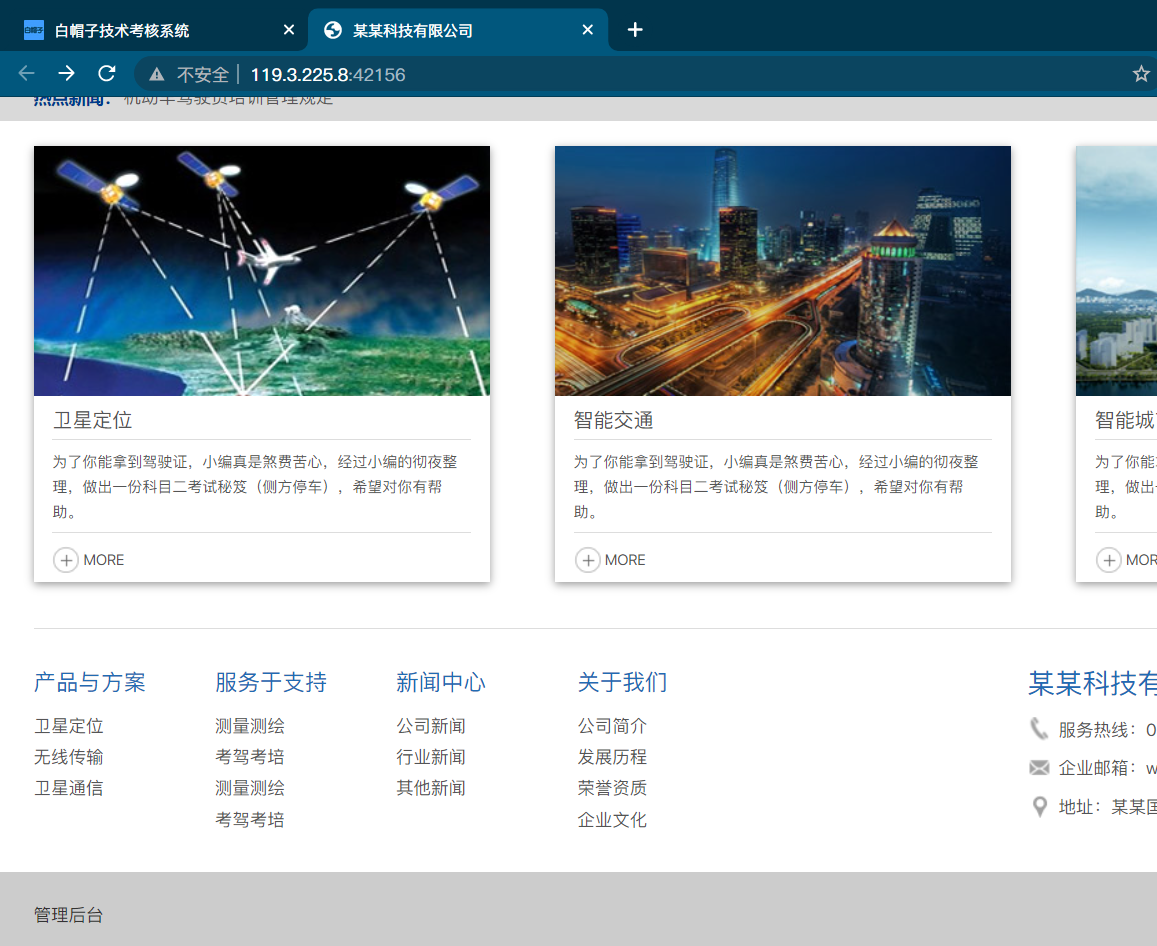
Task: Click the 企业邮箱 contact text
Action: click(x=1108, y=768)
